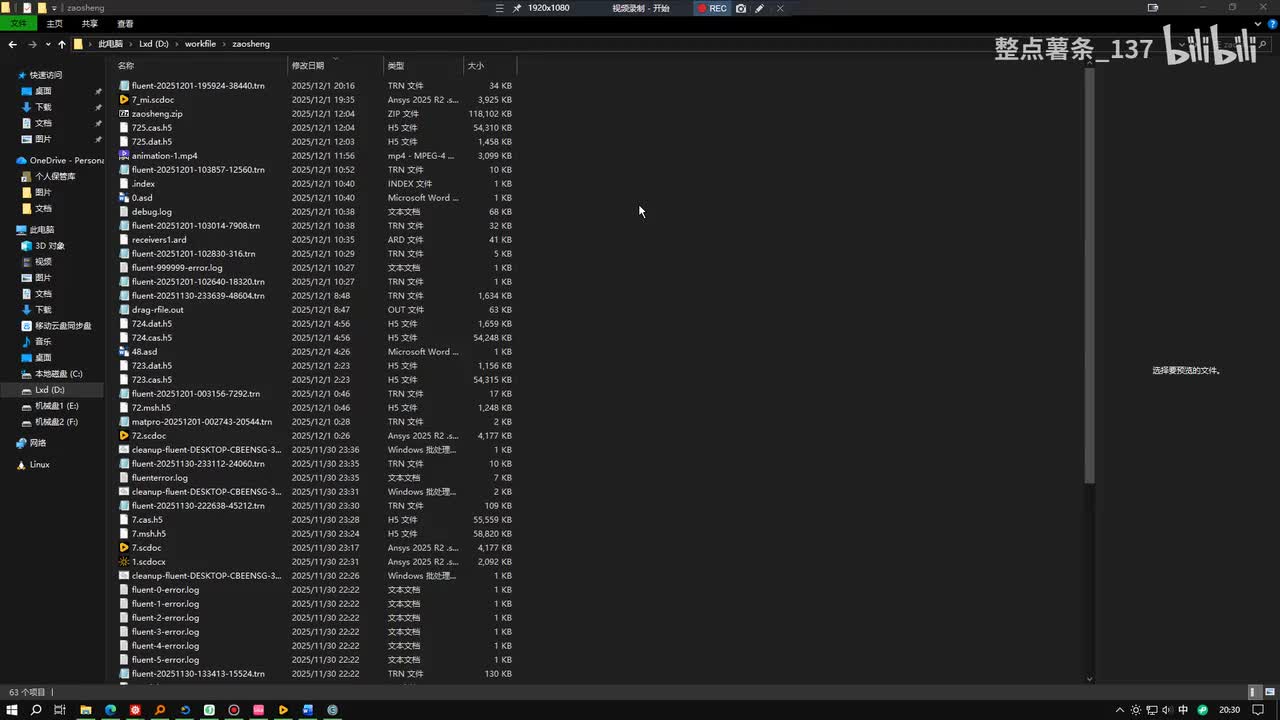Open the 共享 ribbon tab

(x=90, y=23)
